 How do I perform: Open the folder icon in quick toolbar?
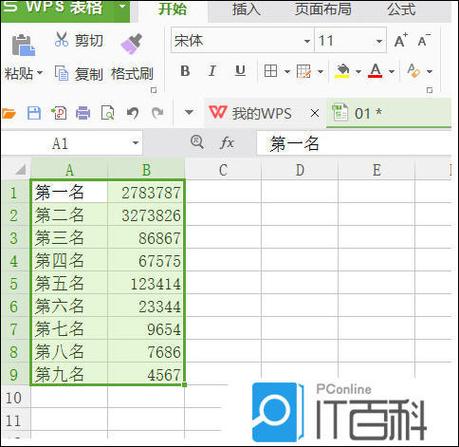point(8,114)
